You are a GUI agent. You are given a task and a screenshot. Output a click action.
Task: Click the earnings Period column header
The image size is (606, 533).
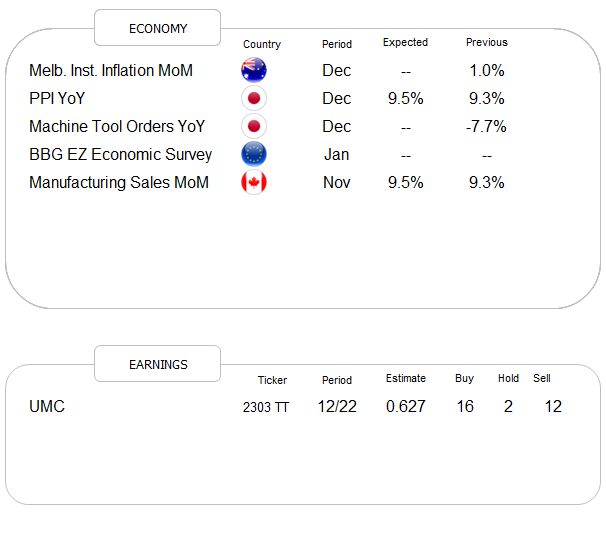pyautogui.click(x=337, y=380)
